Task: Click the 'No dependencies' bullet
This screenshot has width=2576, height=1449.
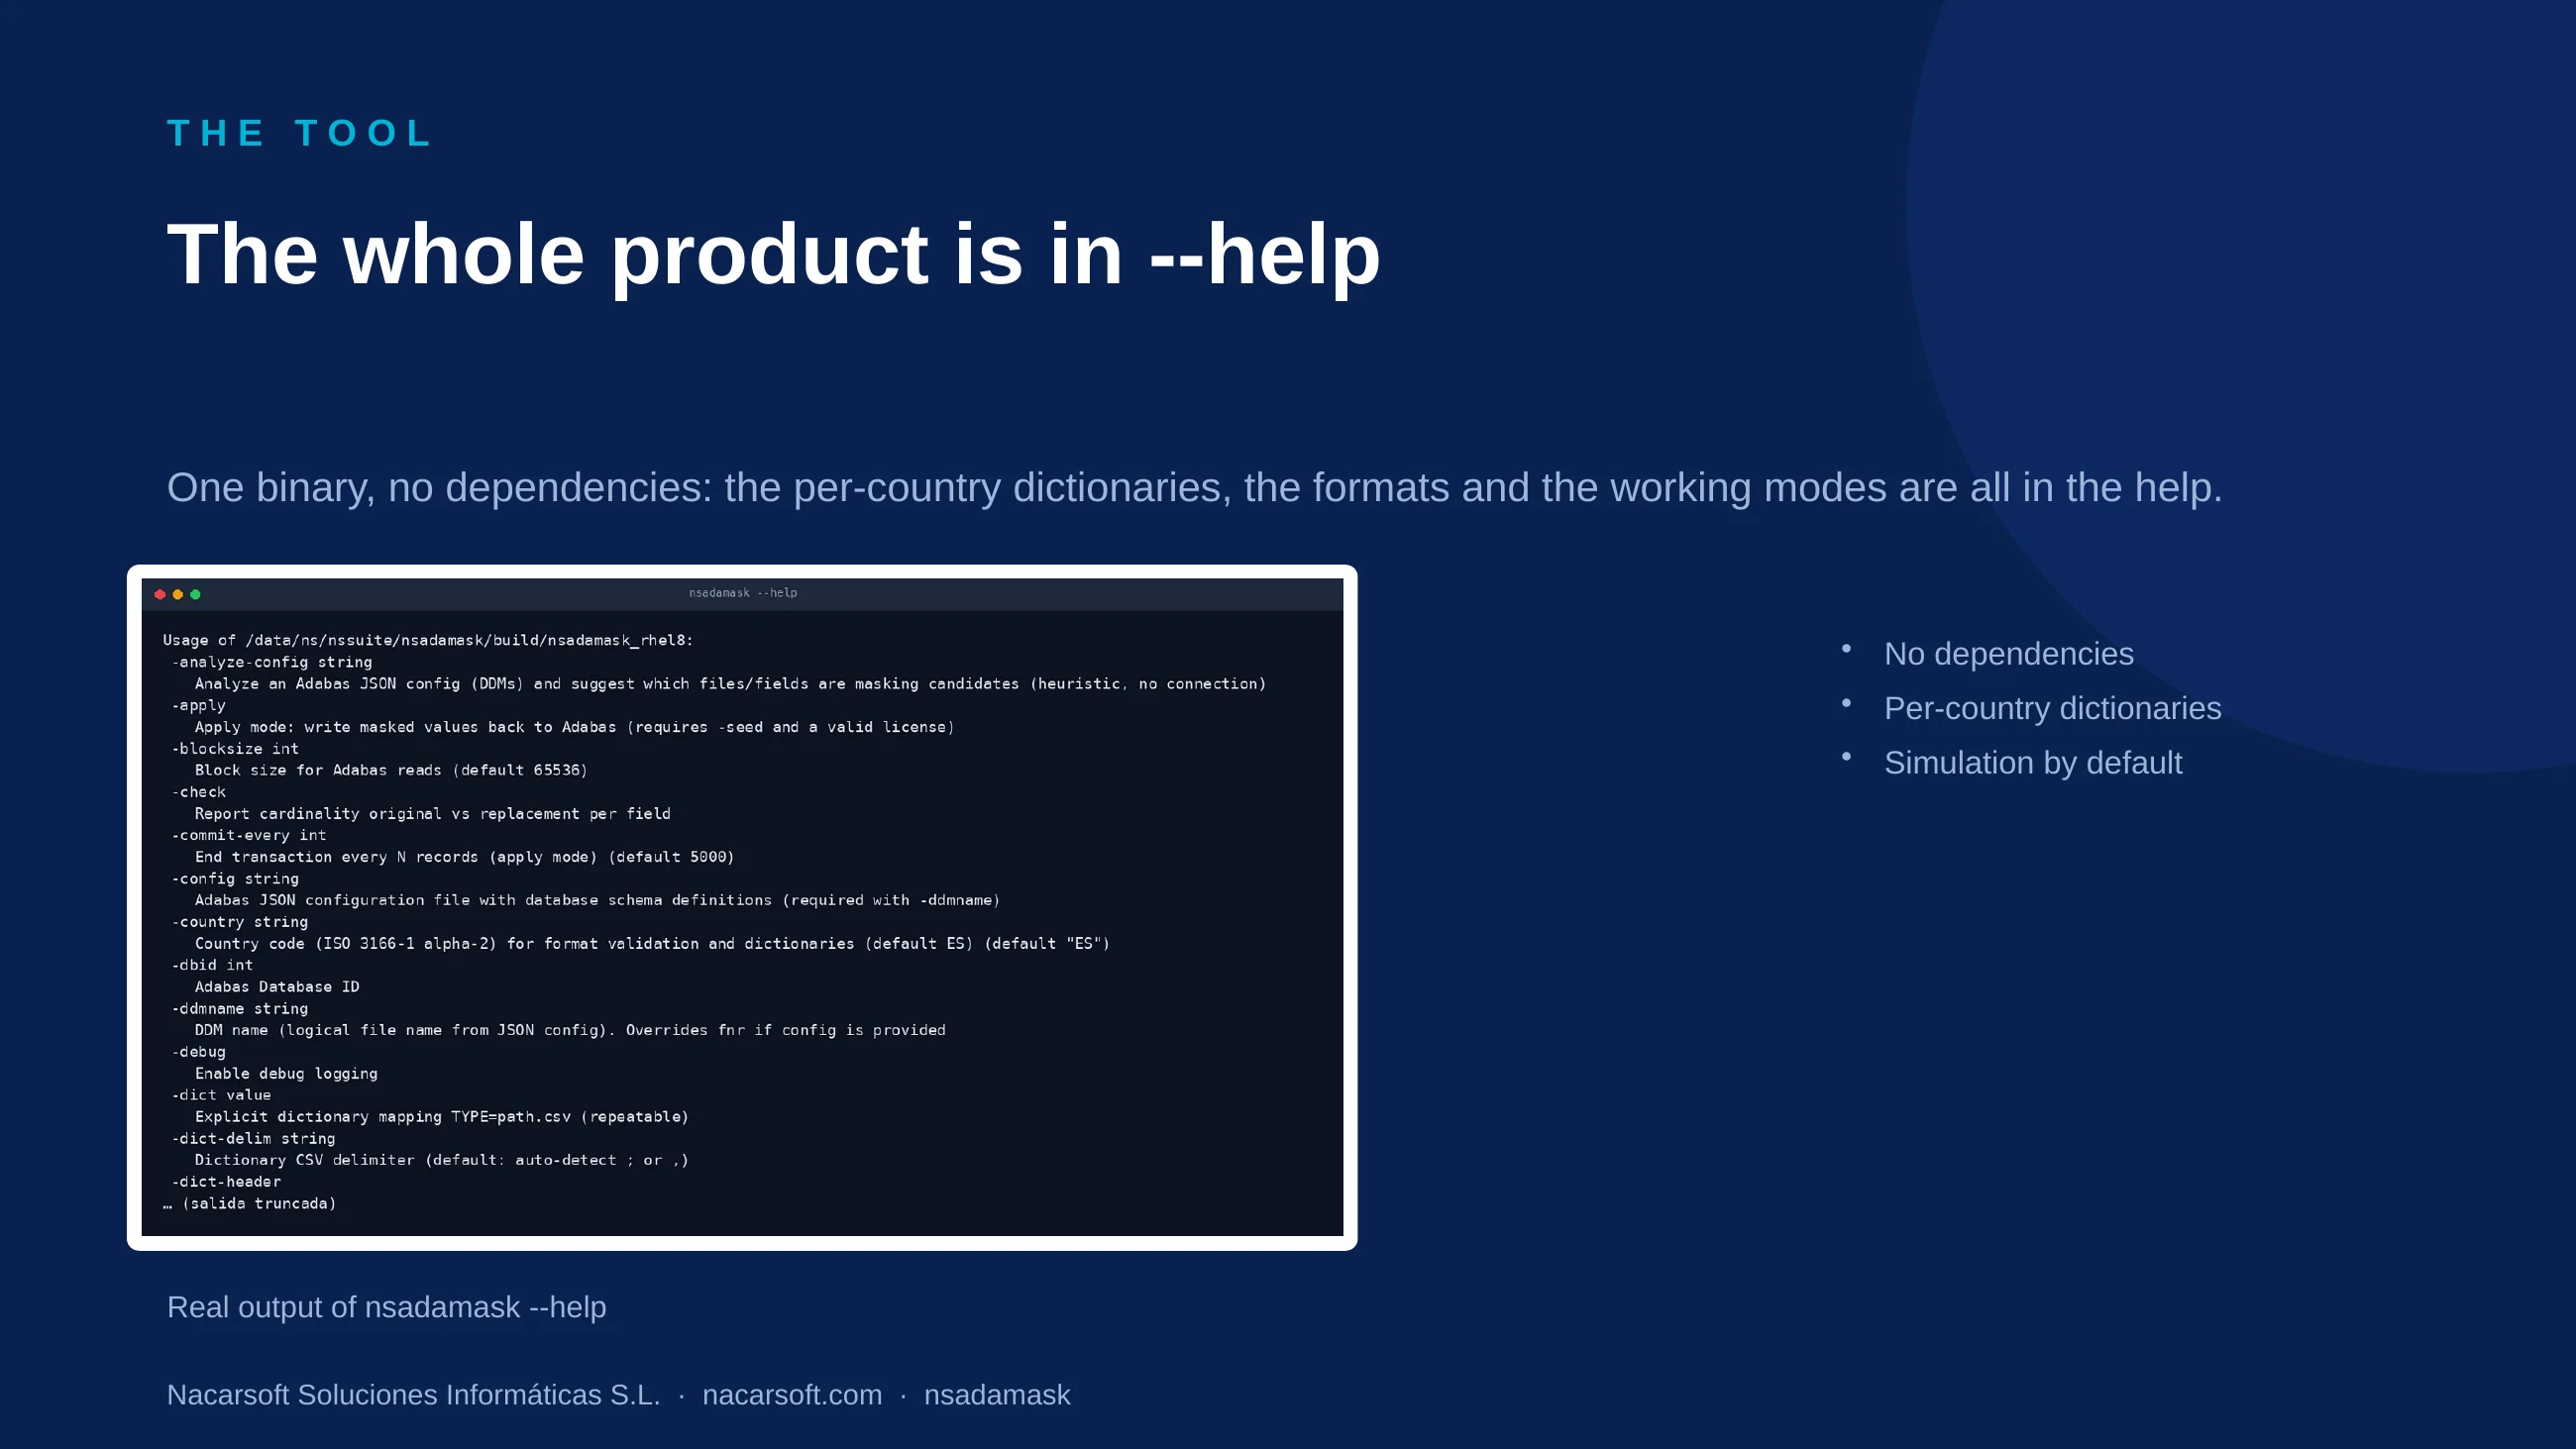Action: click(2008, 654)
